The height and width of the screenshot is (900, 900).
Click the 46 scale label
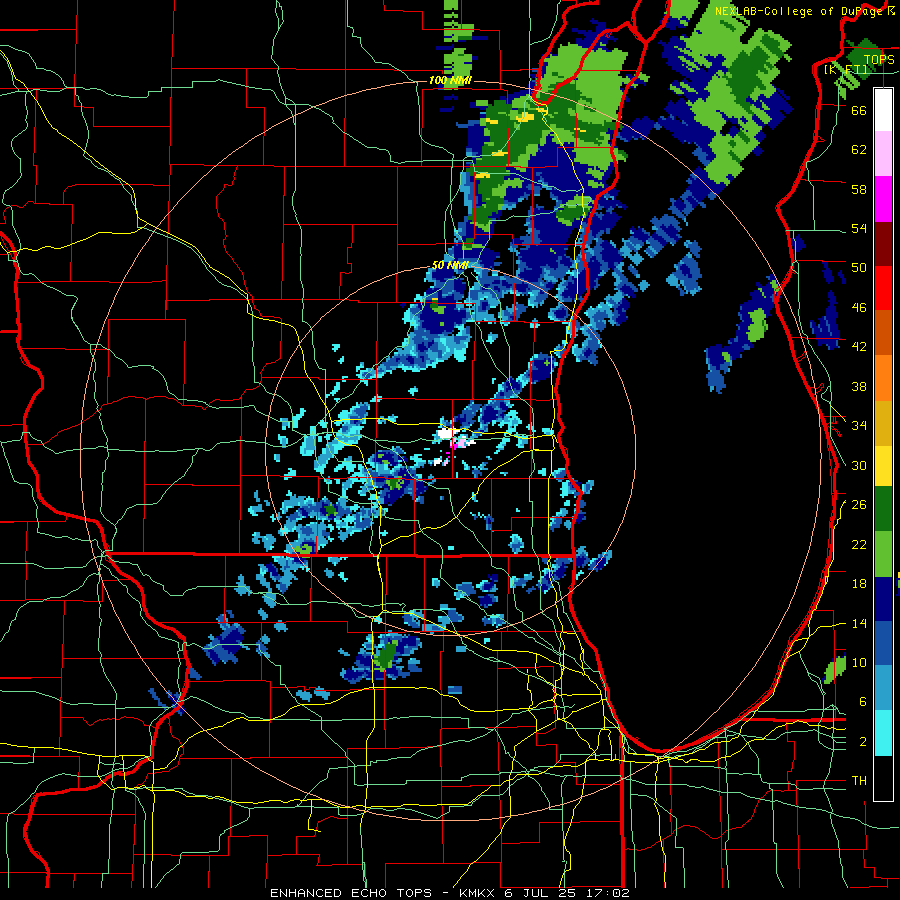click(x=859, y=308)
